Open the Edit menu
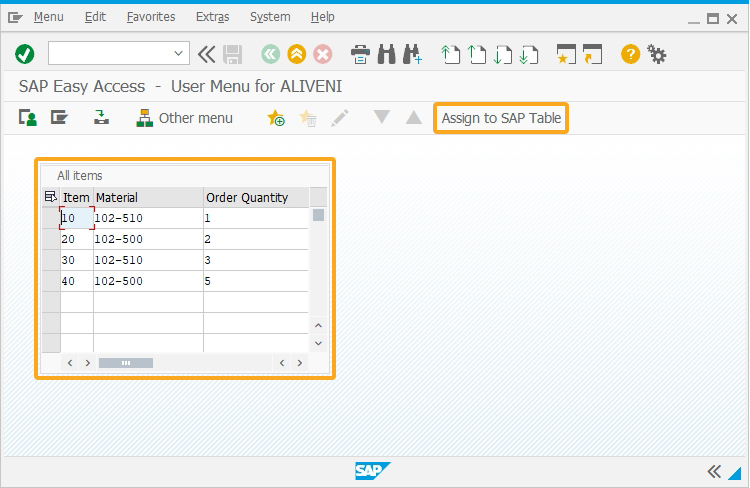Image resolution: width=750 pixels, height=488 pixels. point(95,17)
